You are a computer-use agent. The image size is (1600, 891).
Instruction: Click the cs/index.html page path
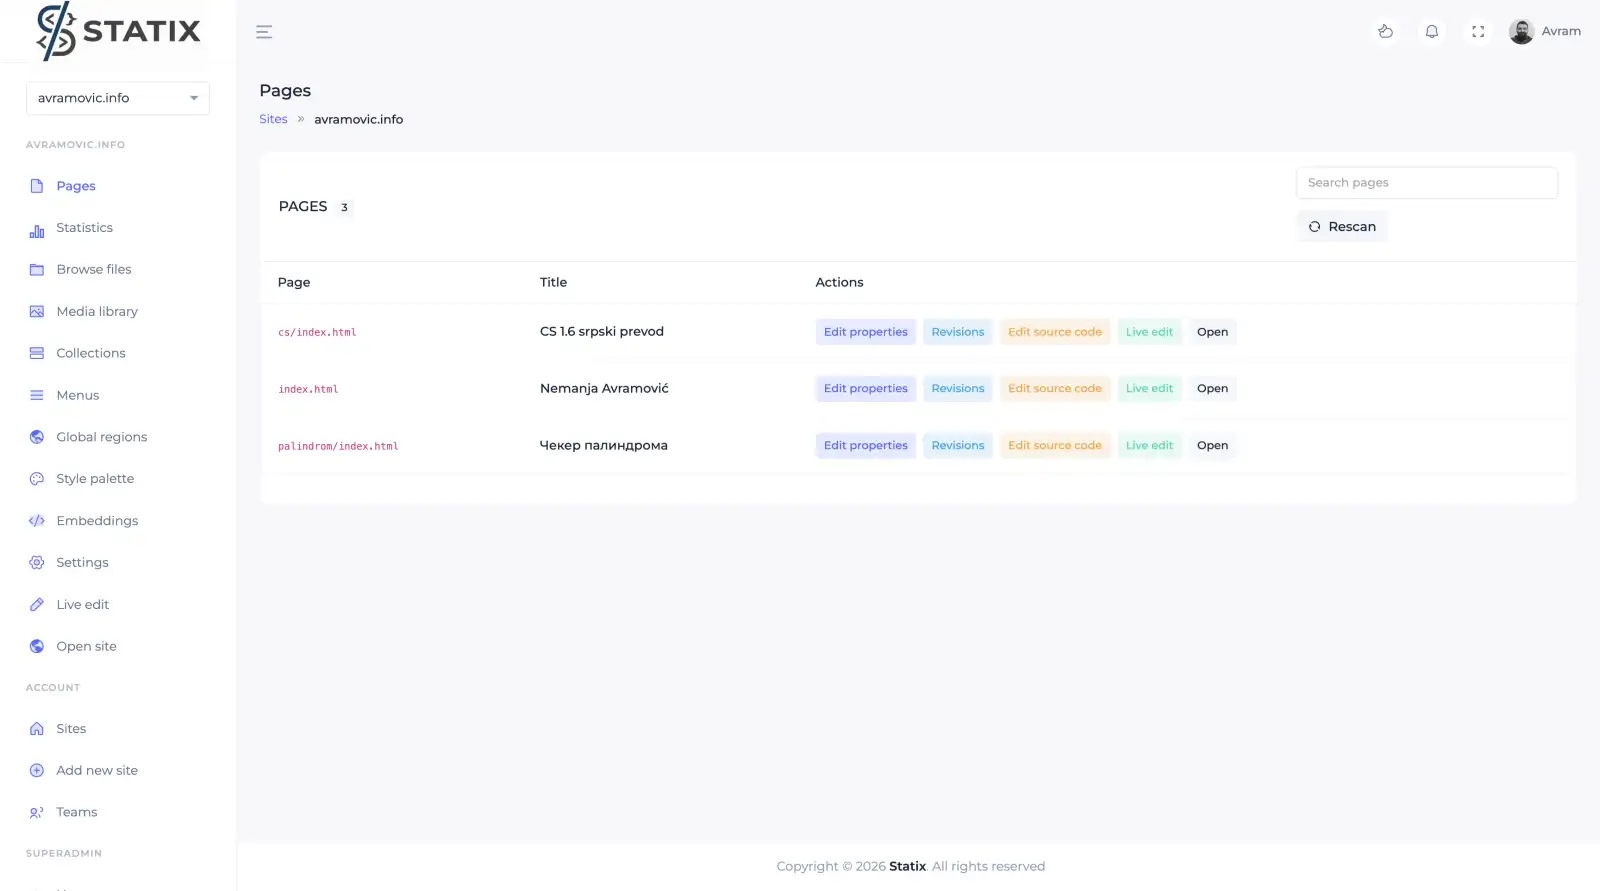(x=317, y=333)
